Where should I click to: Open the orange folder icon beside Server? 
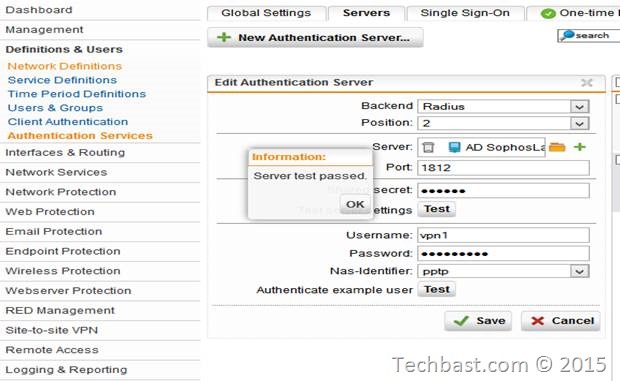[557, 147]
